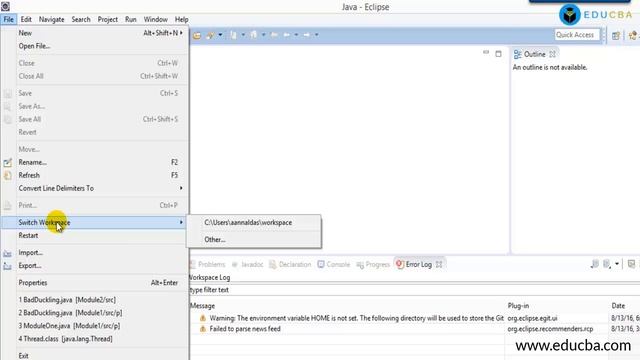Open recent file 2 BadDuckling.java [Module1/src/p]
This screenshot has height=360, width=640.
point(94,313)
